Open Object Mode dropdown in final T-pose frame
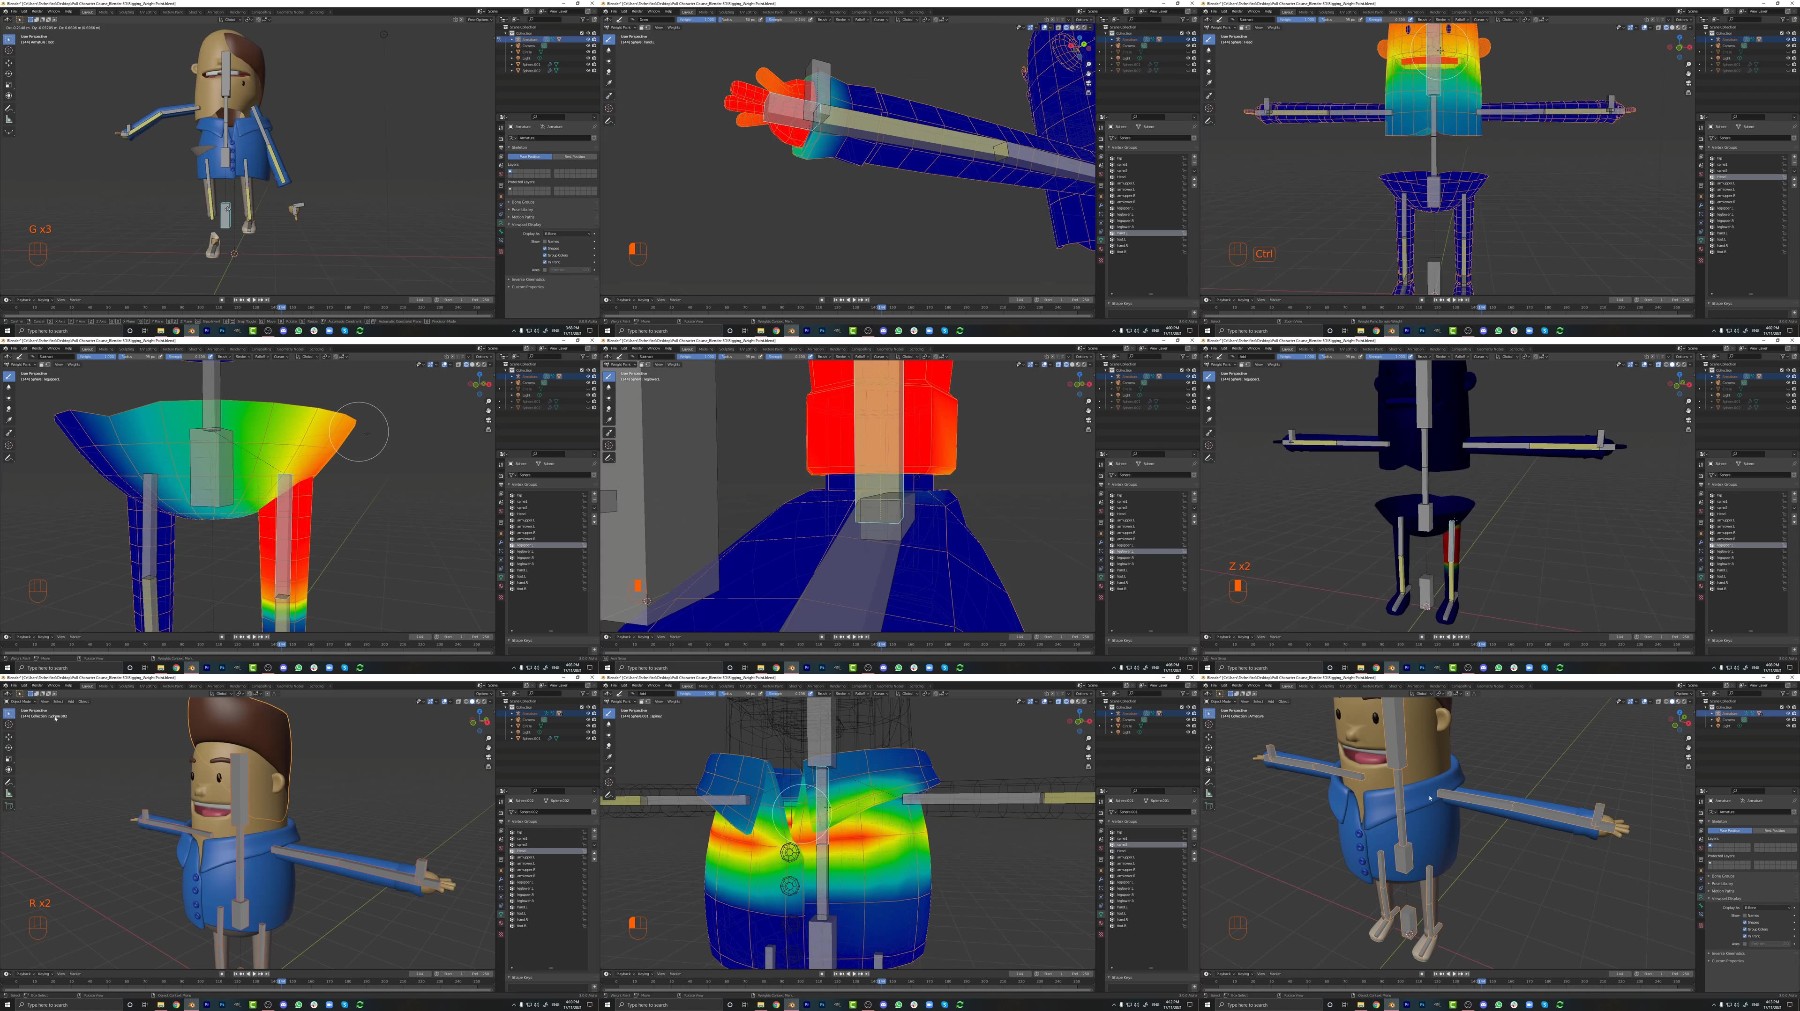The image size is (1800, 1011). tap(1220, 701)
